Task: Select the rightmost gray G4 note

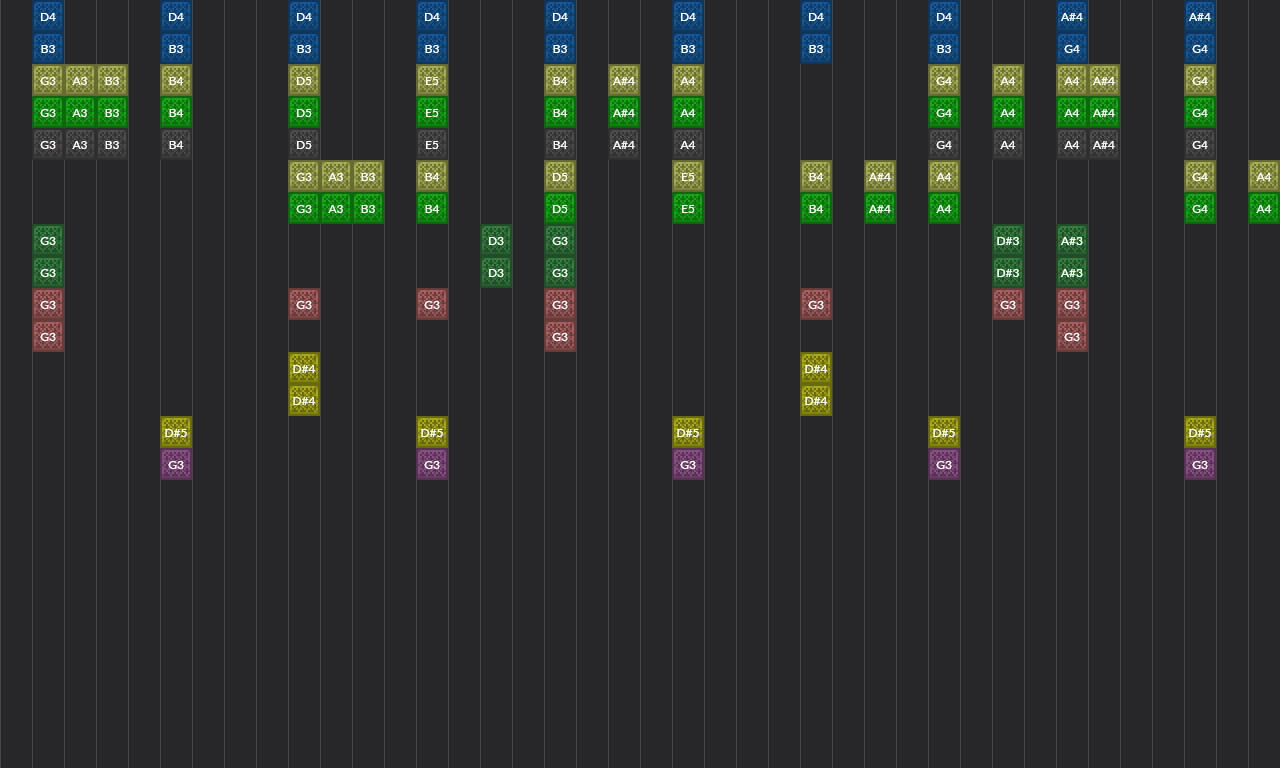Action: point(1200,145)
